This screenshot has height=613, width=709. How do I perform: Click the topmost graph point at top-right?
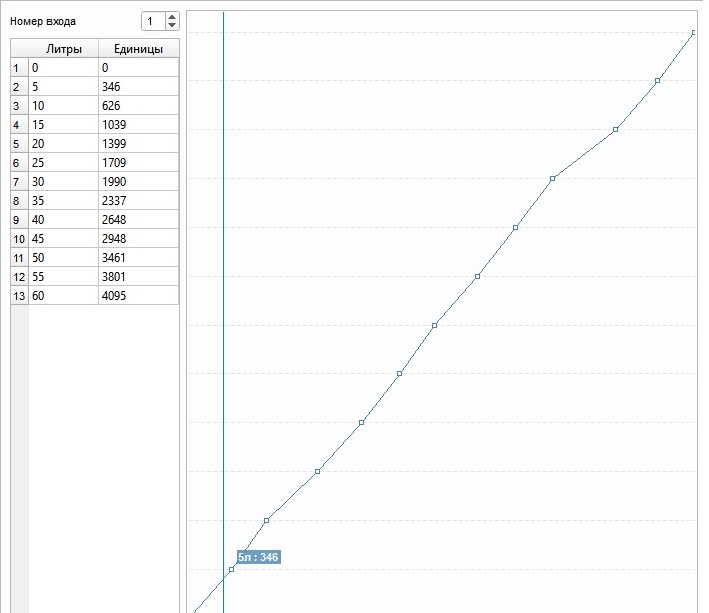click(694, 33)
